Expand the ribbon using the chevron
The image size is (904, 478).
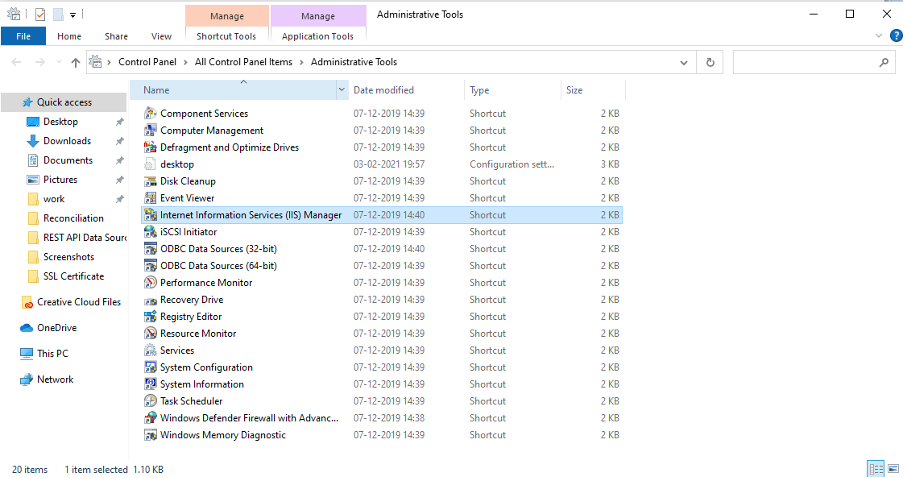tap(870, 36)
